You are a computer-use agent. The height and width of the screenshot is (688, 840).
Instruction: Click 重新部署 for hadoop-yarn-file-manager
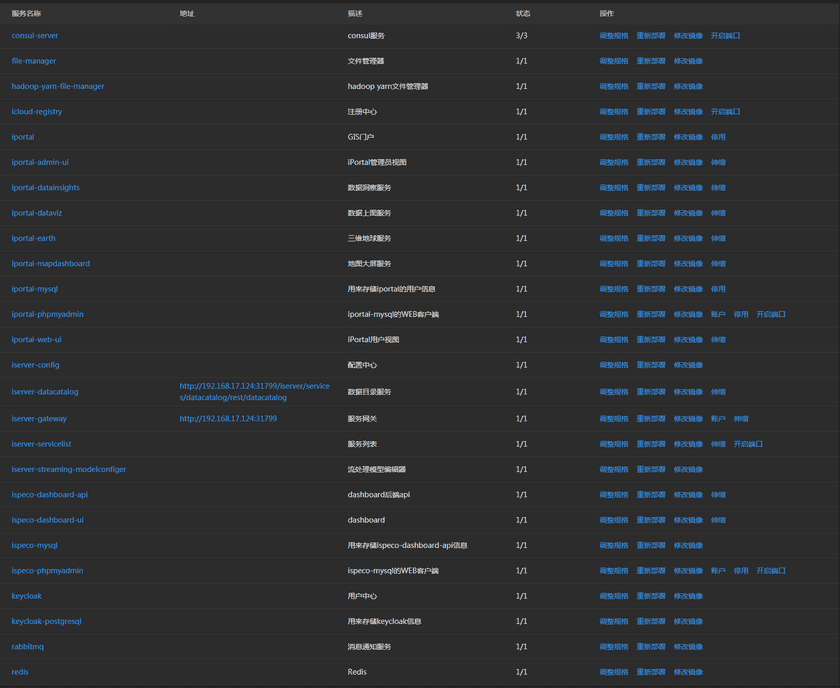(x=651, y=86)
